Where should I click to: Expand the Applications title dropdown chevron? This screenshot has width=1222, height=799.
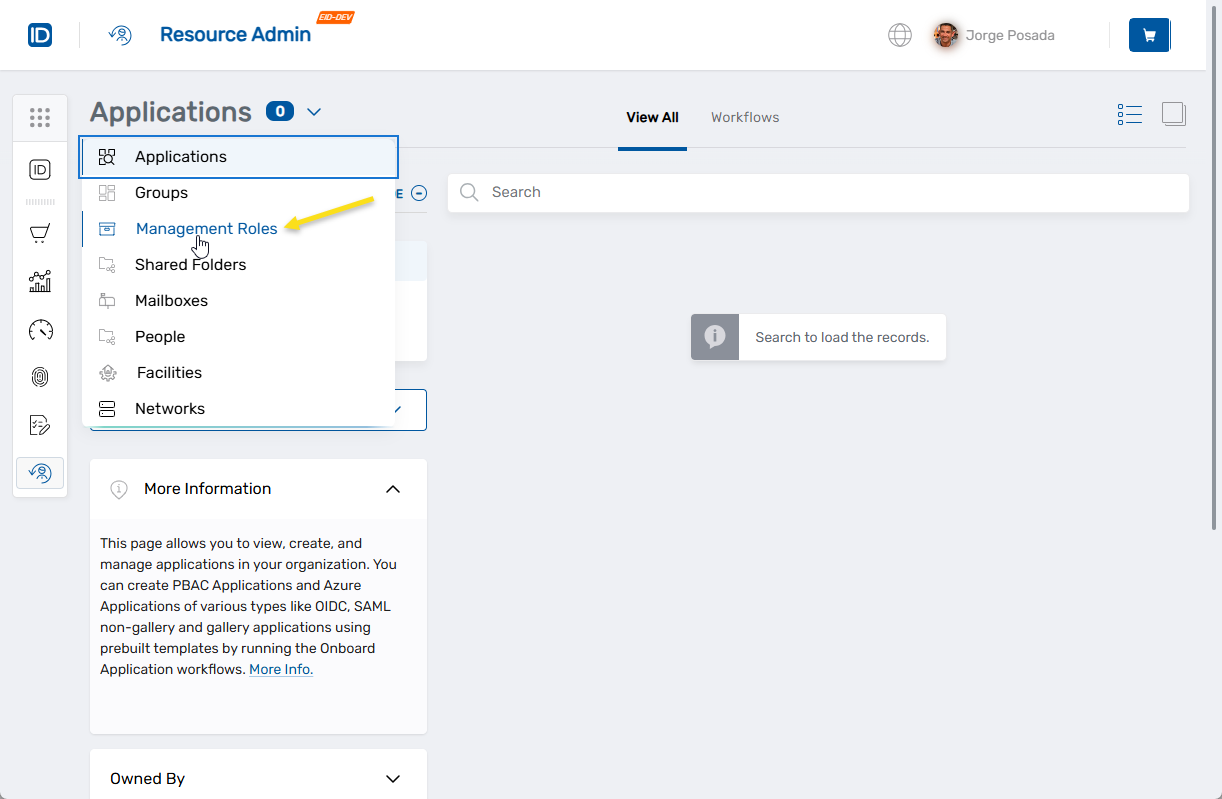tap(314, 112)
